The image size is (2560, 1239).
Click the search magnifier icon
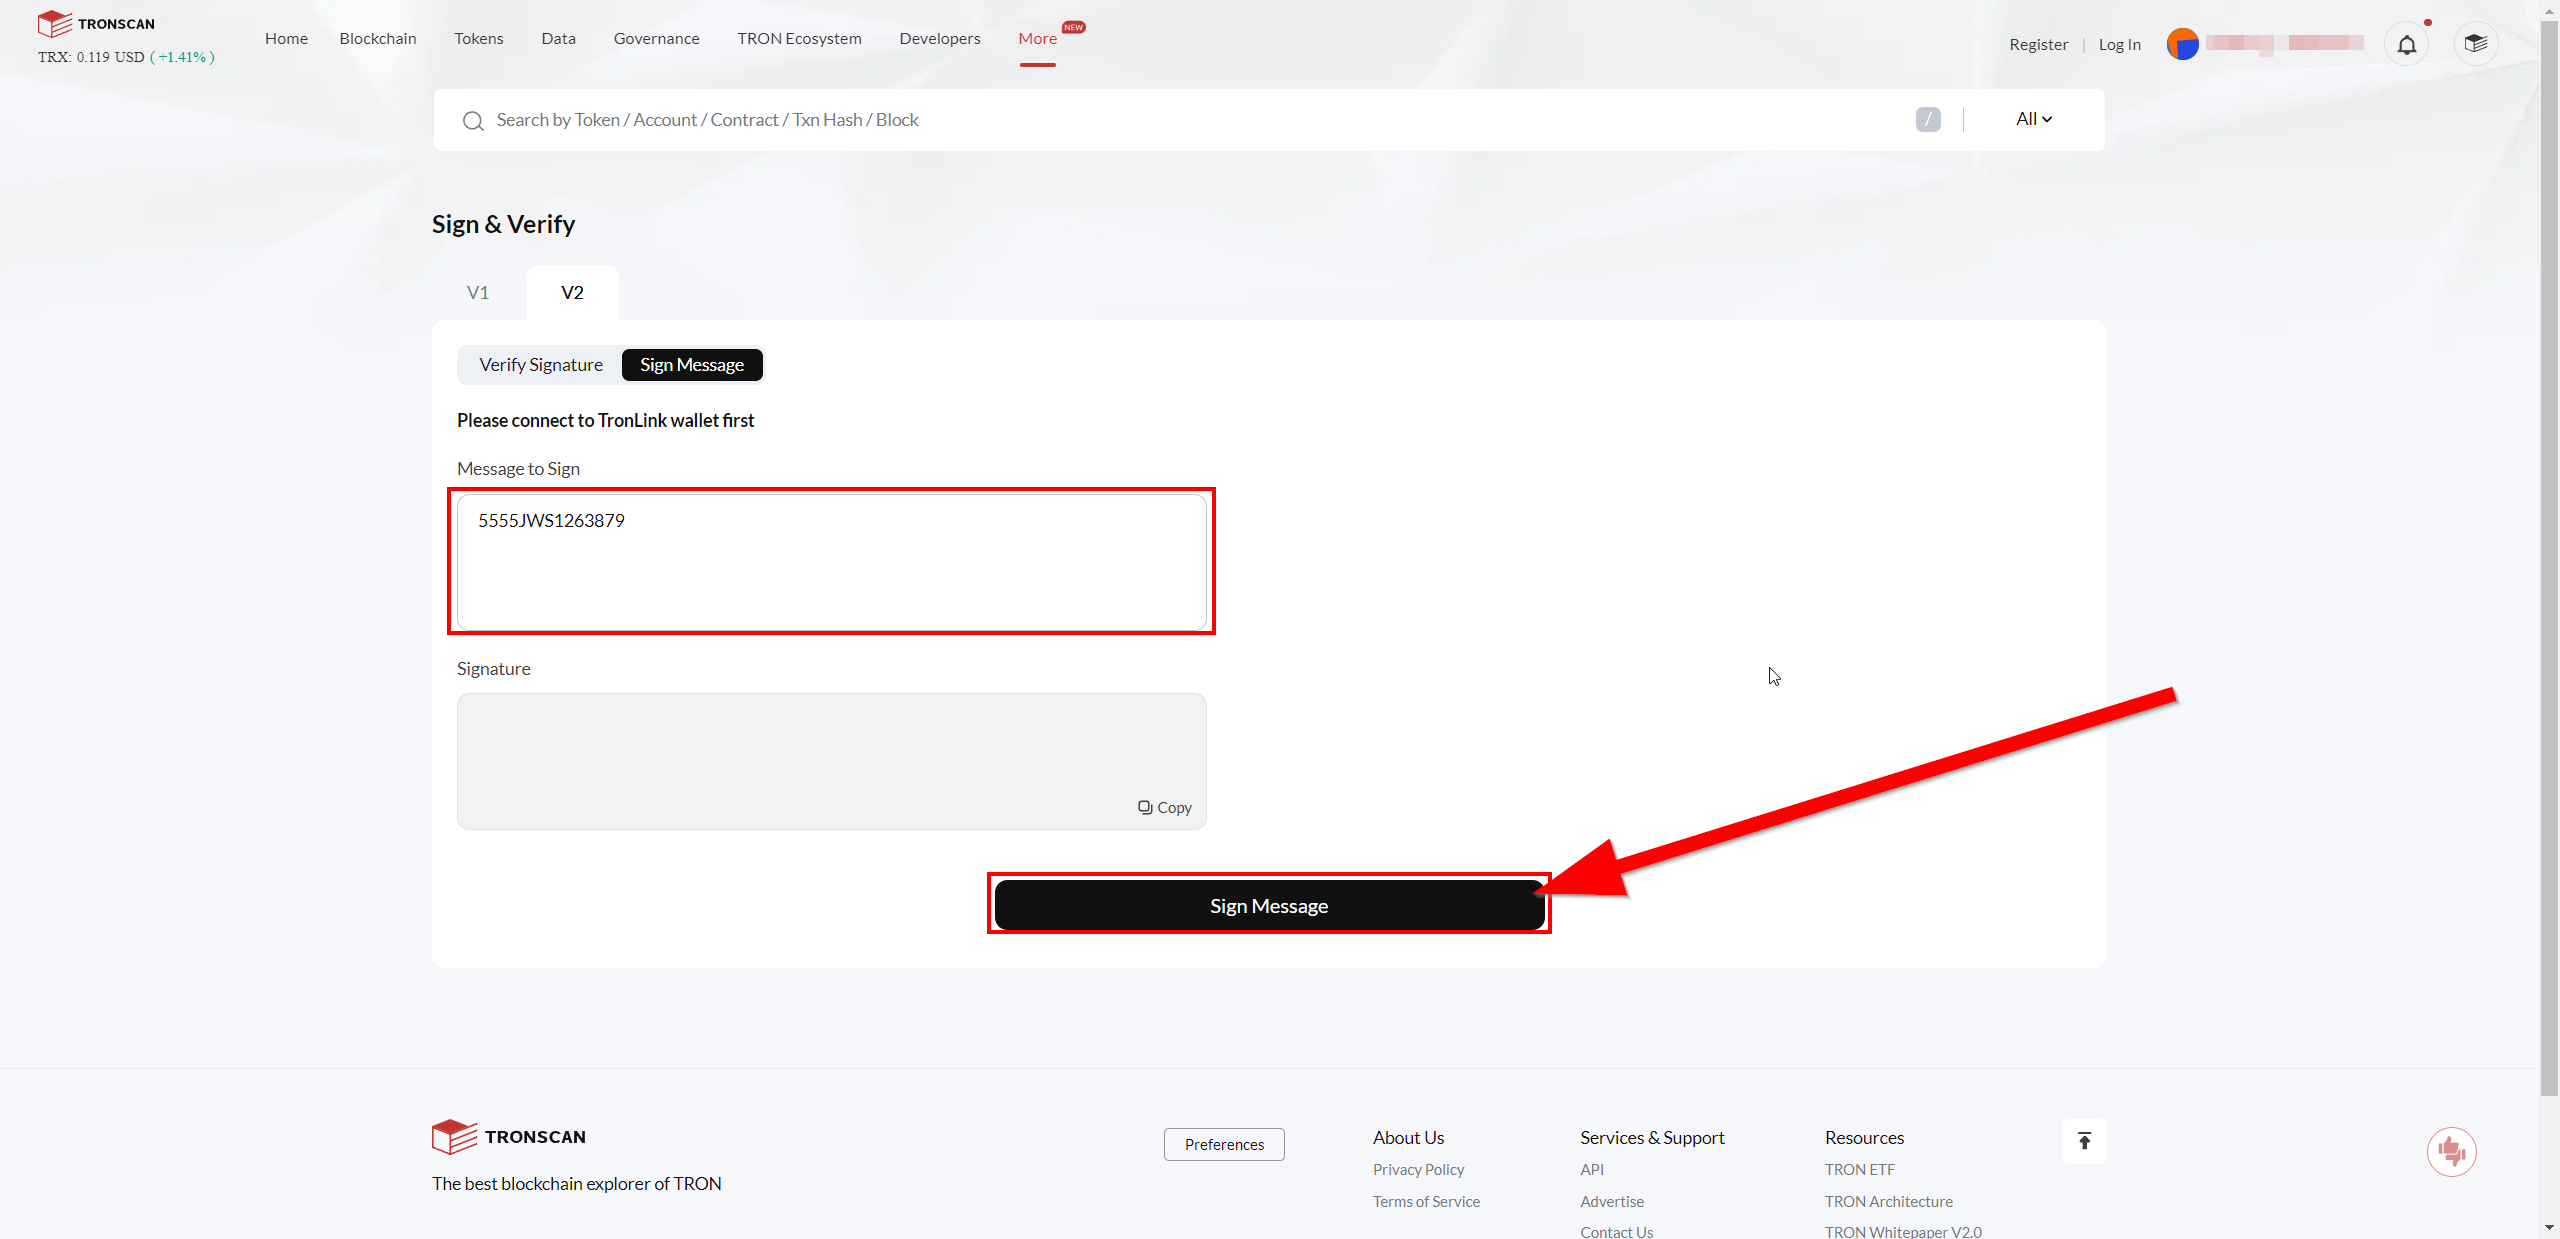[x=473, y=121]
